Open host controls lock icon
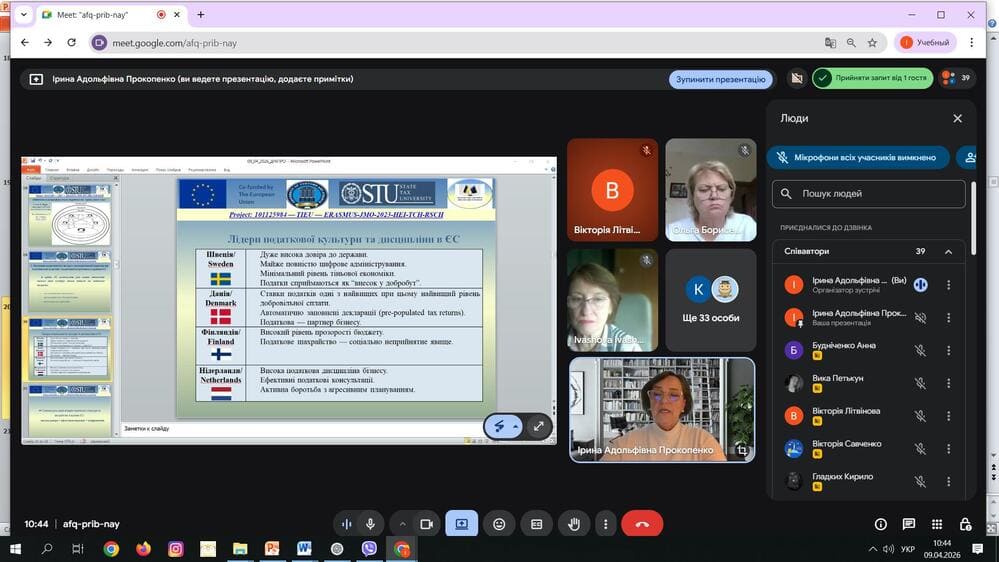 [x=965, y=524]
